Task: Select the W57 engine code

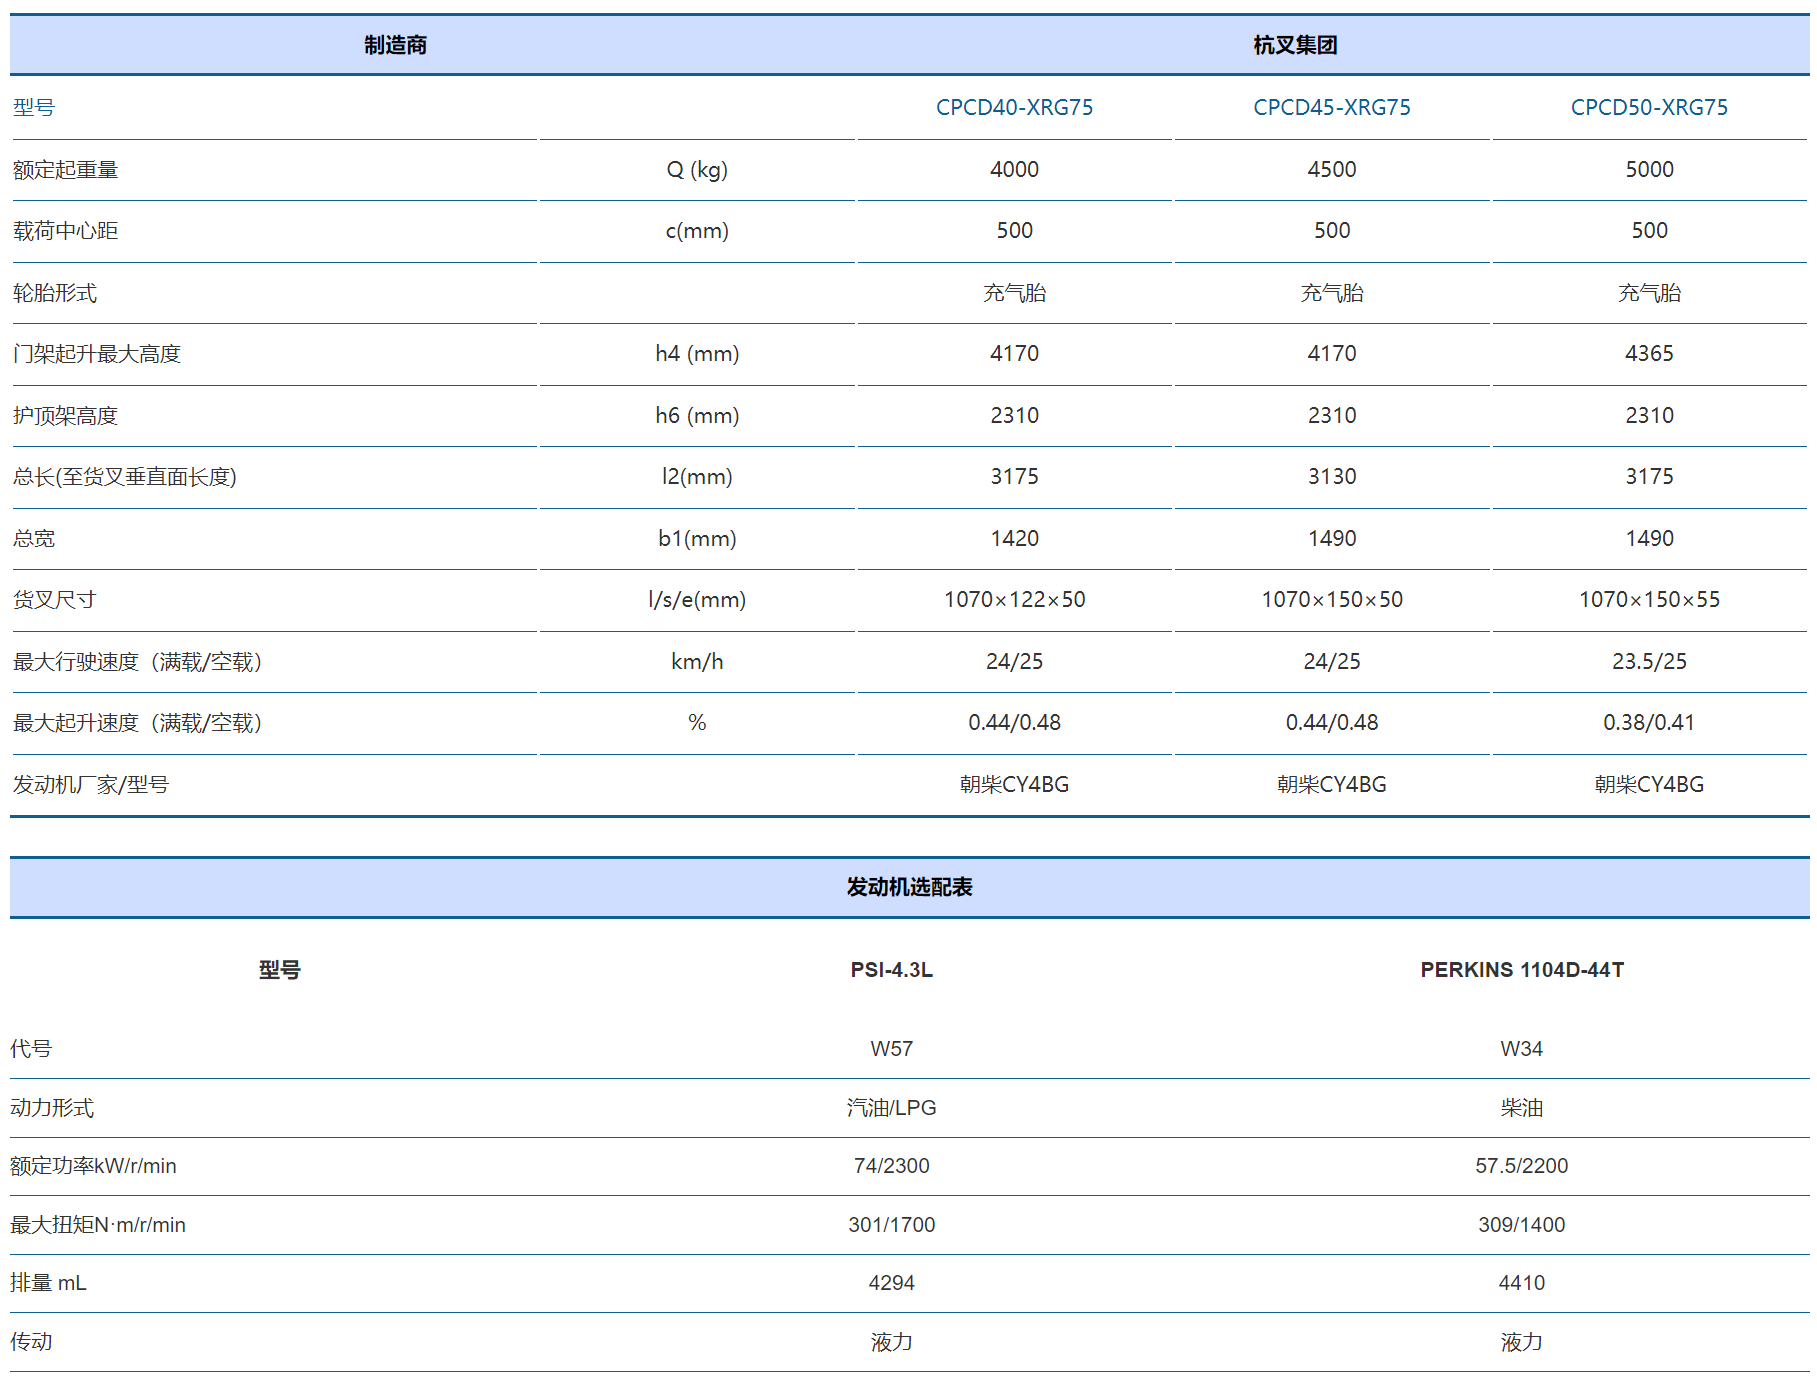Action: pyautogui.click(x=891, y=1049)
